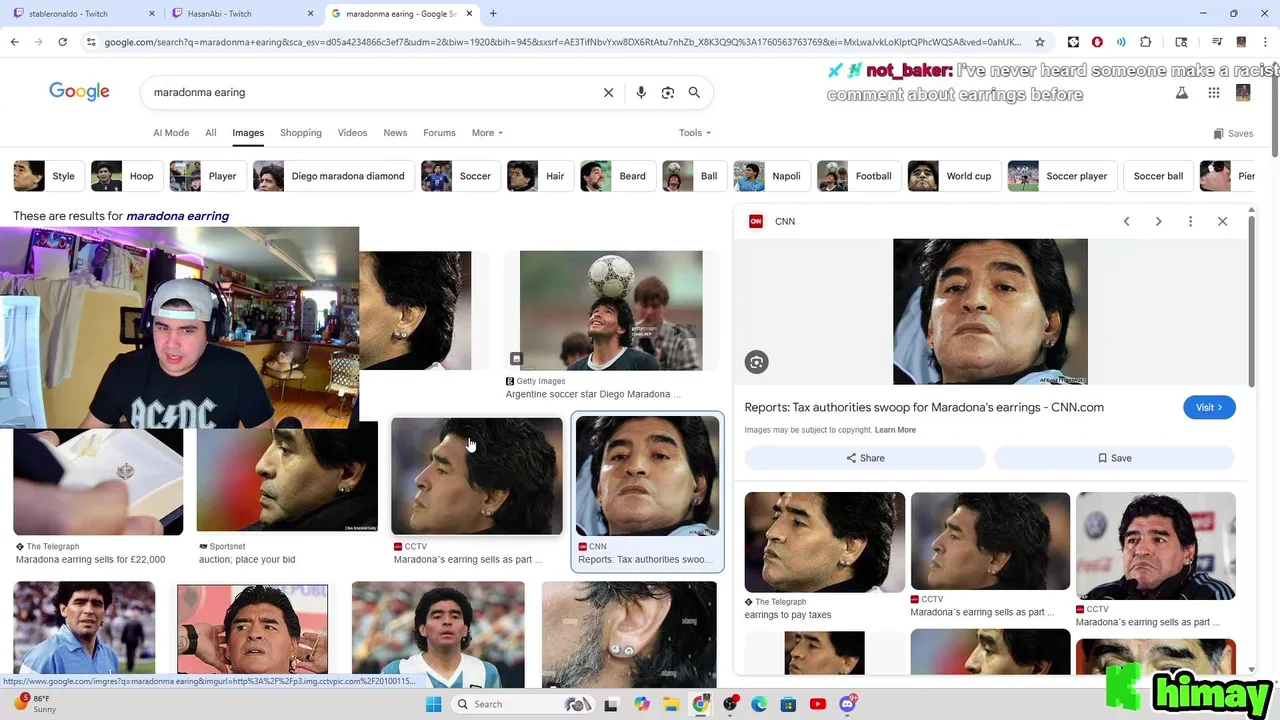Filter by the Hoop chip

point(125,176)
